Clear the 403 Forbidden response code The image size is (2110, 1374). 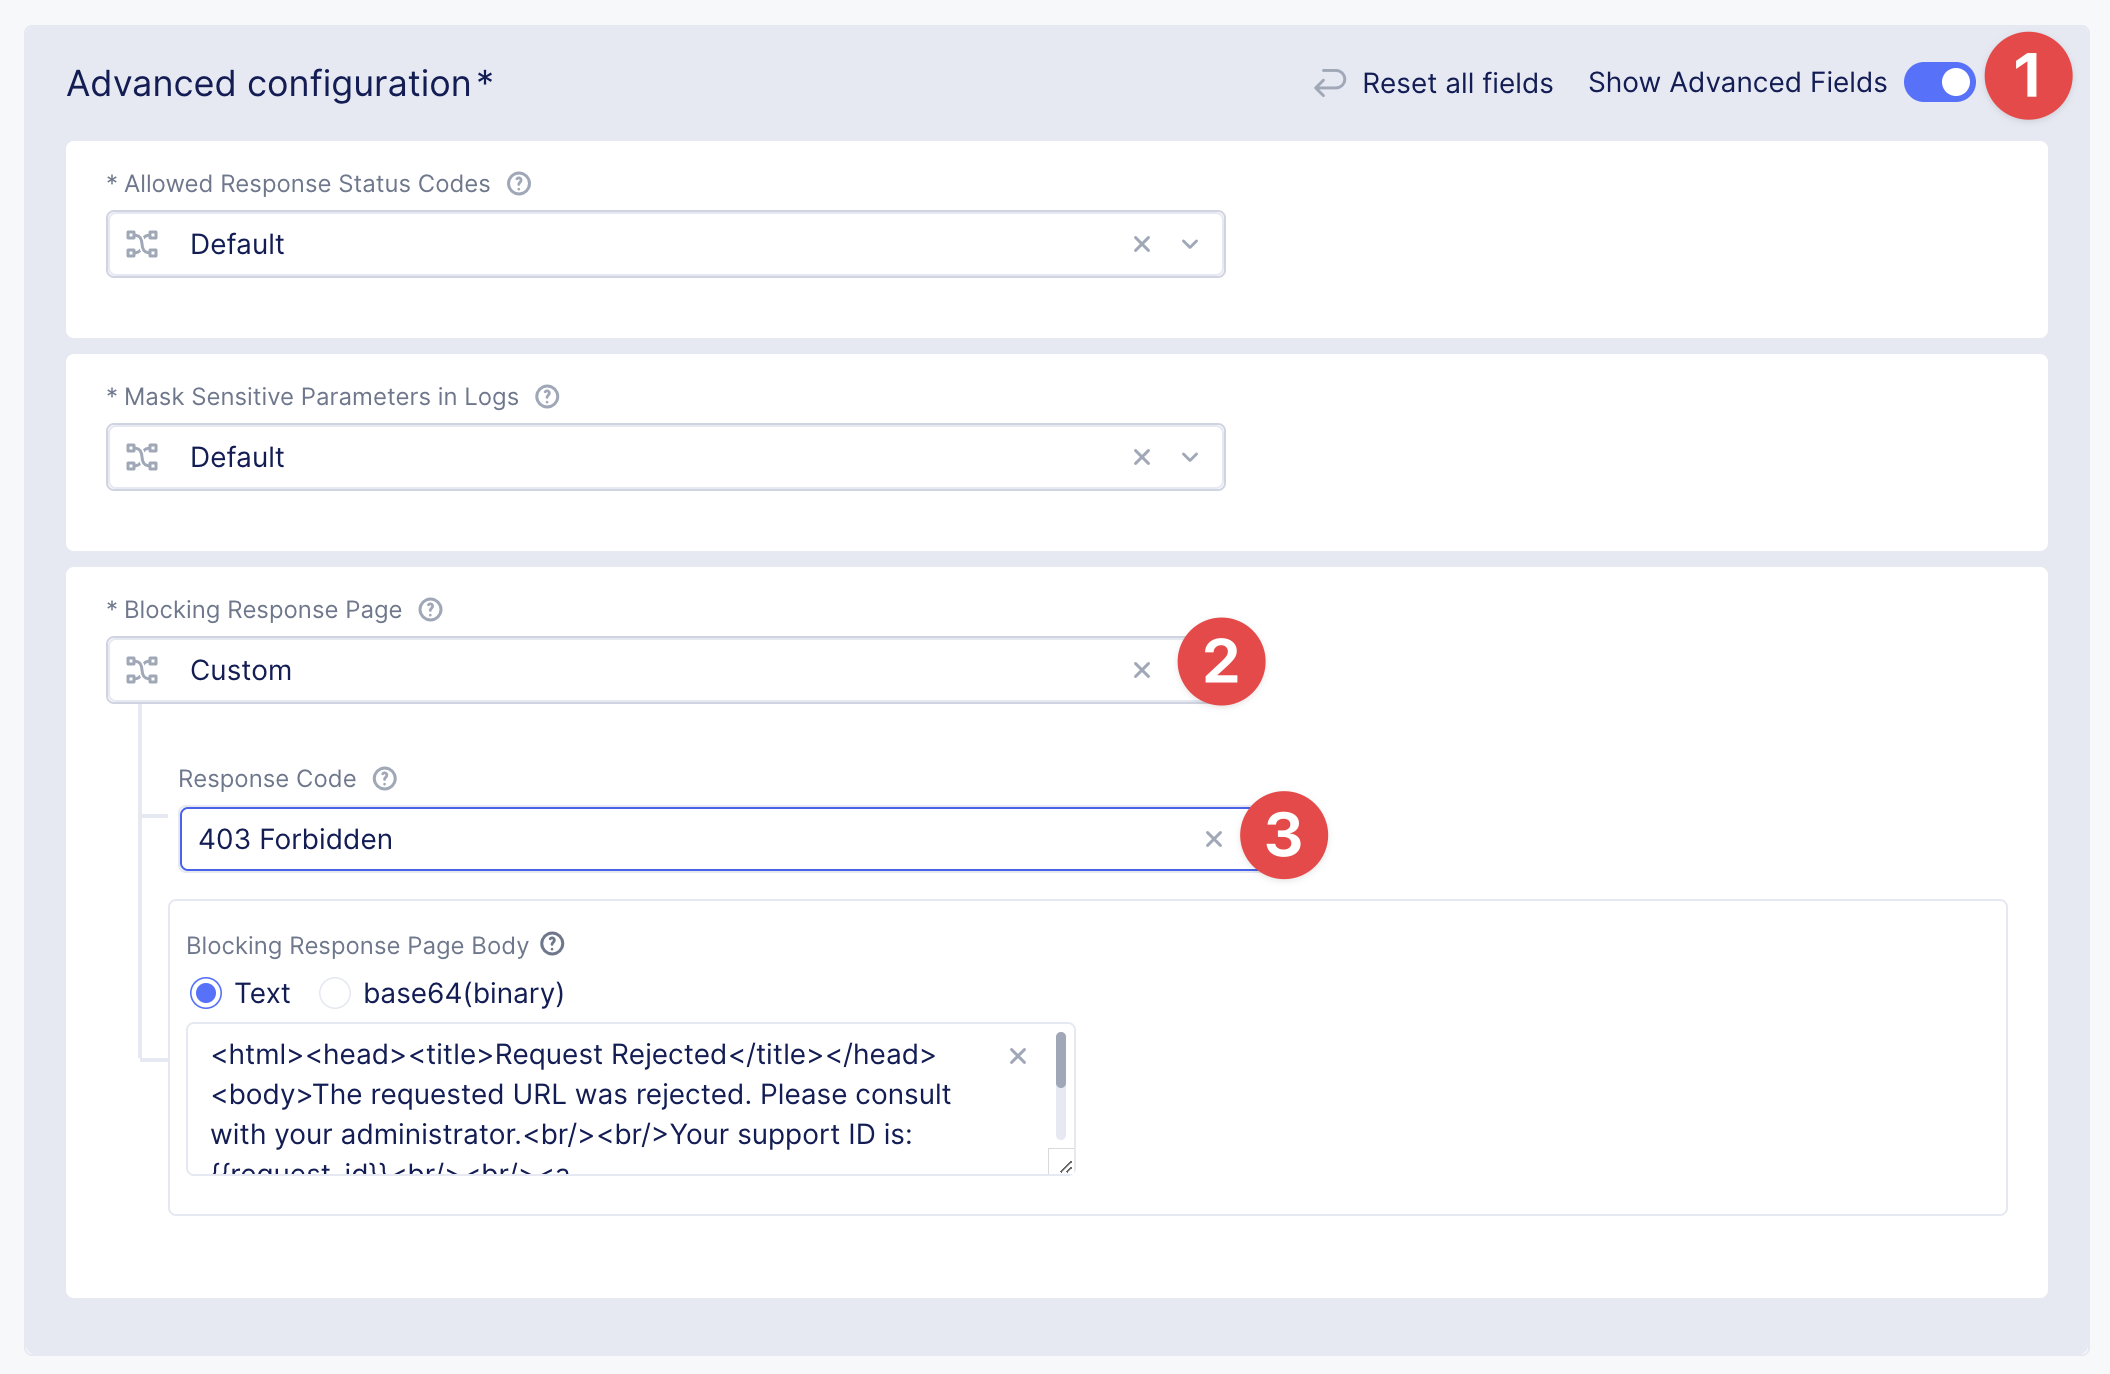click(x=1213, y=839)
